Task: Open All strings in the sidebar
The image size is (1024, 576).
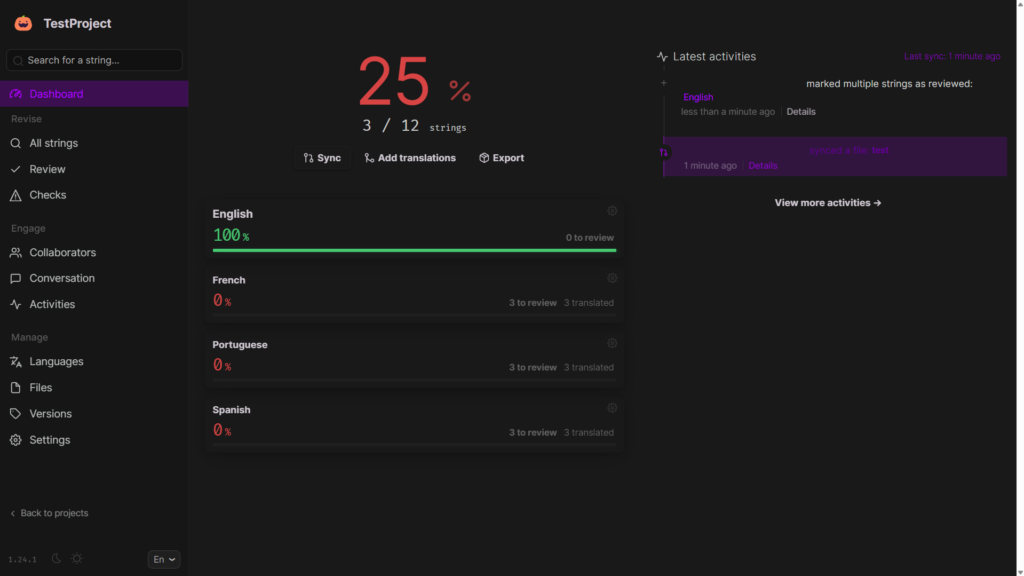Action: pos(53,143)
